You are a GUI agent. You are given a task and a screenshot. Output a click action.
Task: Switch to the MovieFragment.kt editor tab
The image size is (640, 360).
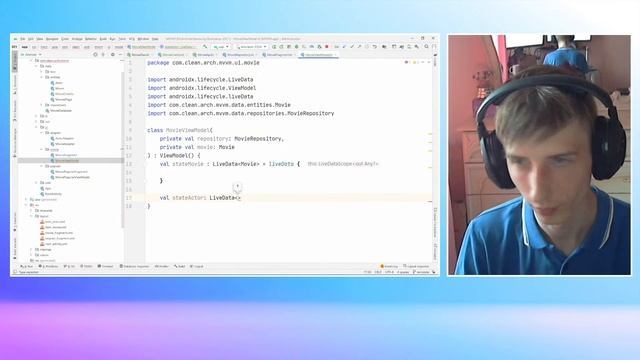(x=280, y=55)
